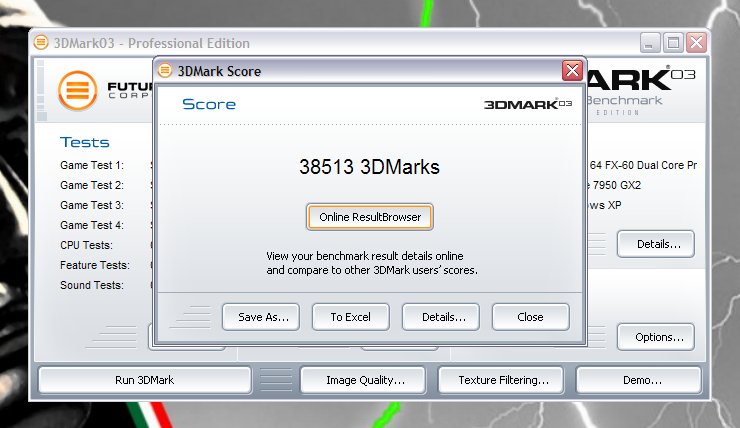The width and height of the screenshot is (740, 428).
Task: Click the Futuremark orange logo in the main window
Action: pyautogui.click(x=77, y=90)
